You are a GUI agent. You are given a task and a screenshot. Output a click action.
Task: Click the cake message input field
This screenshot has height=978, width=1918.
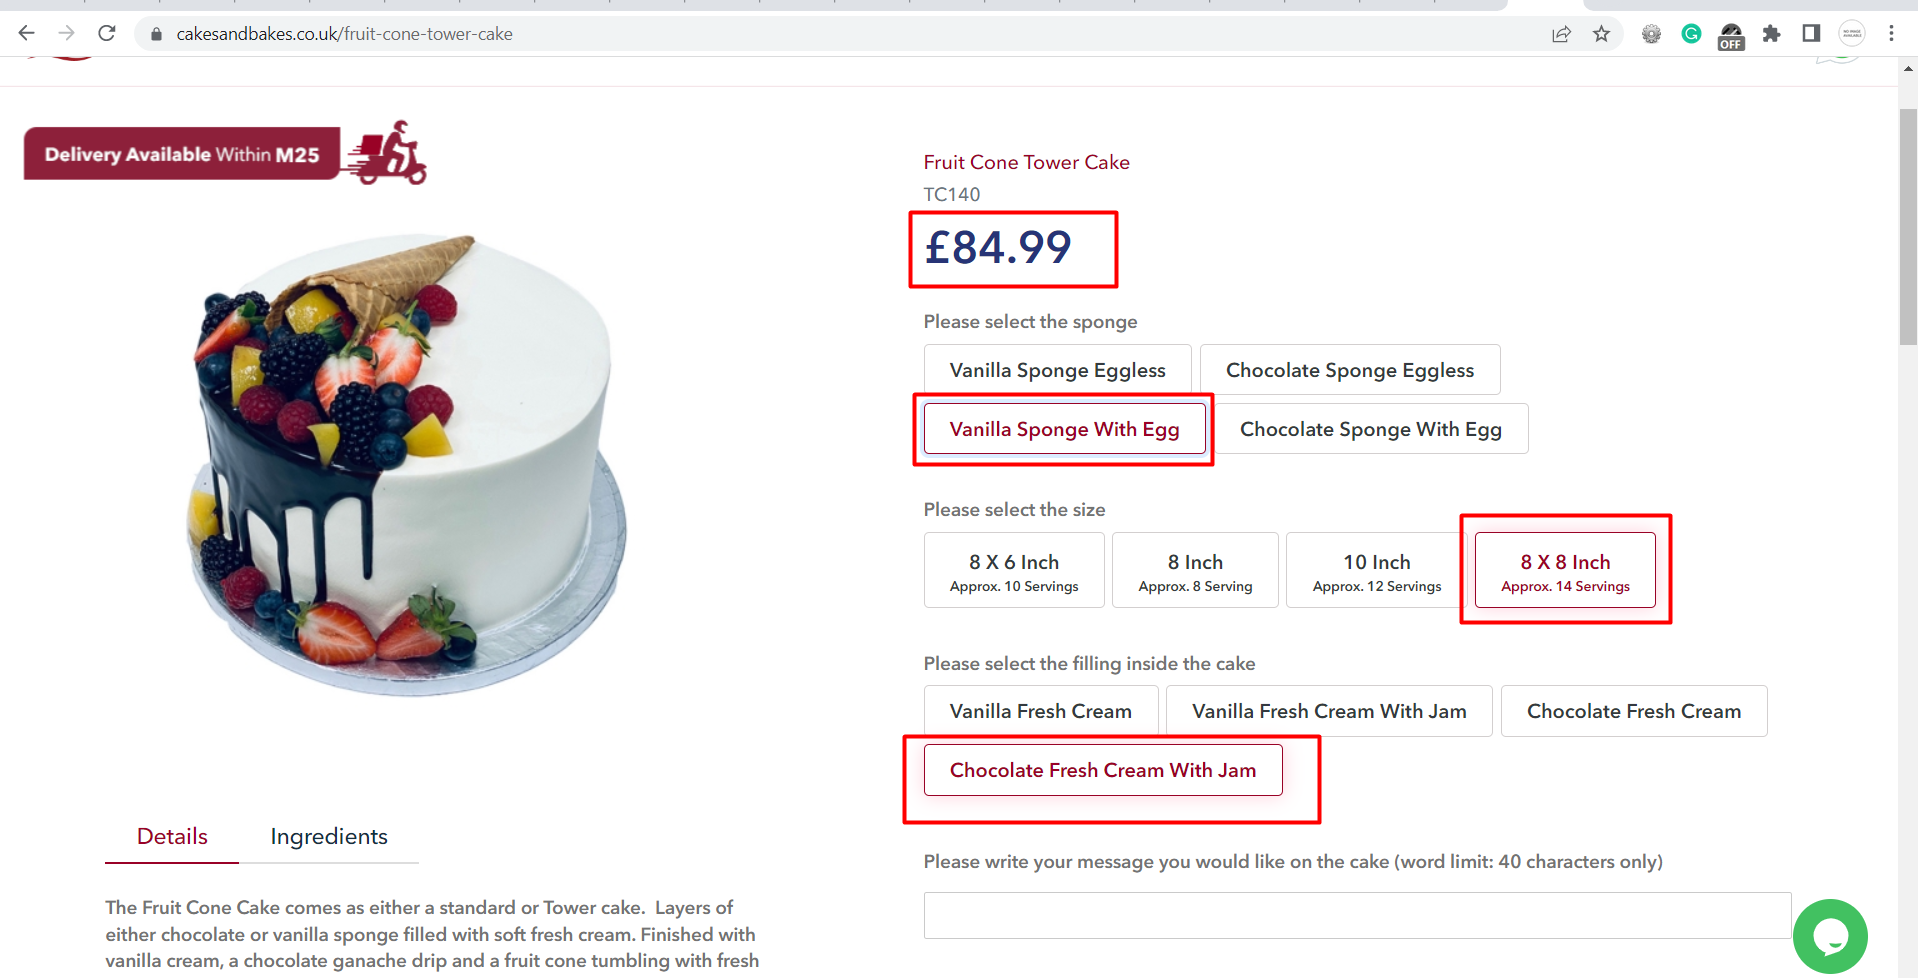1357,915
